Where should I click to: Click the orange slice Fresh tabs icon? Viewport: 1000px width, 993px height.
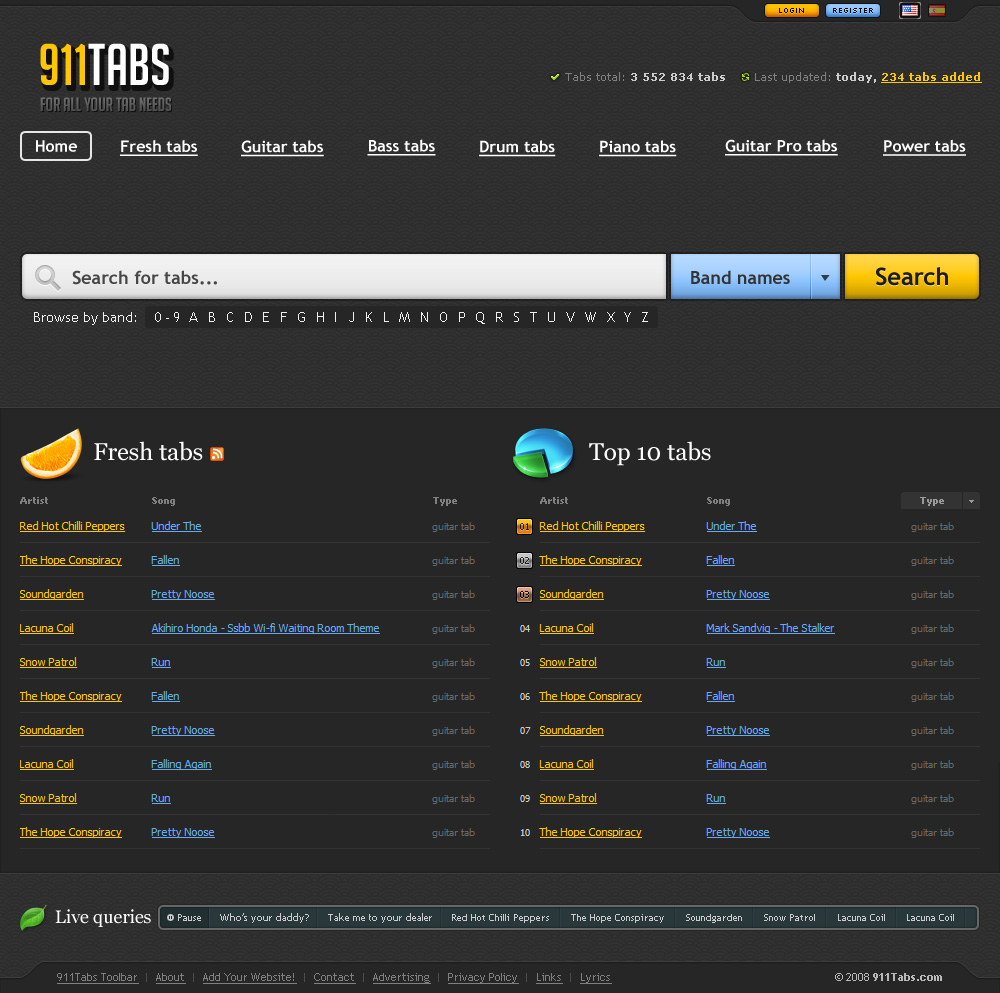tap(52, 453)
